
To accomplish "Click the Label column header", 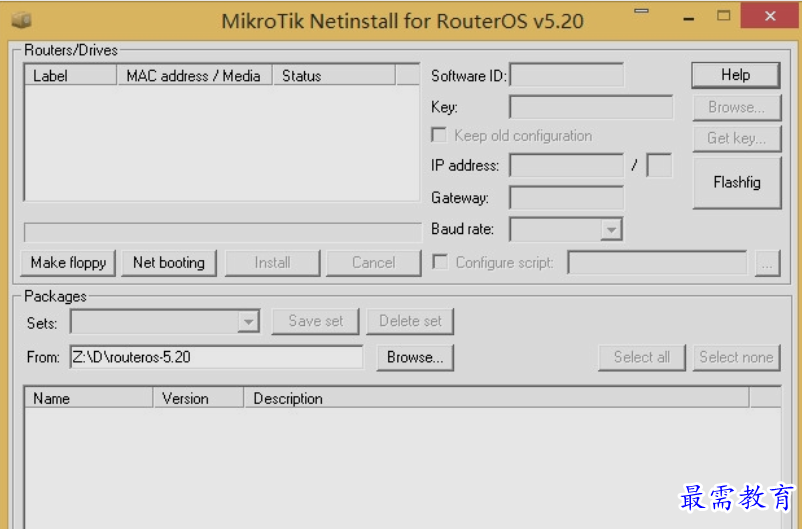I will [71, 76].
